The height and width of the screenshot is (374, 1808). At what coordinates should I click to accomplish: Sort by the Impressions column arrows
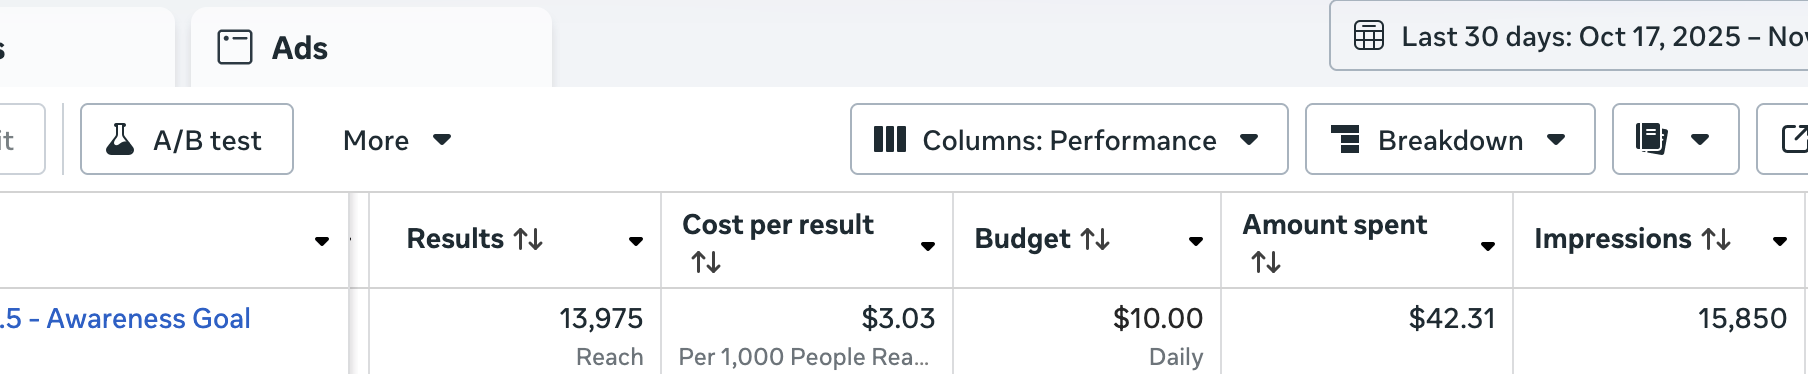1716,239
